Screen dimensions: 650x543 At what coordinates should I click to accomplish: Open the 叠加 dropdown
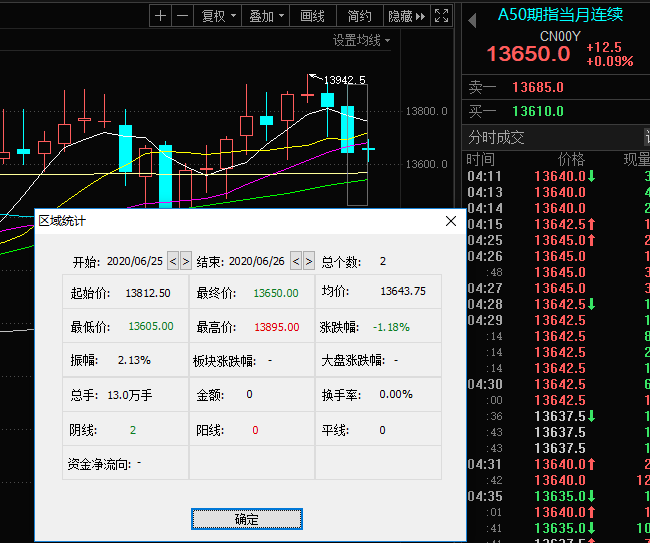tap(266, 16)
